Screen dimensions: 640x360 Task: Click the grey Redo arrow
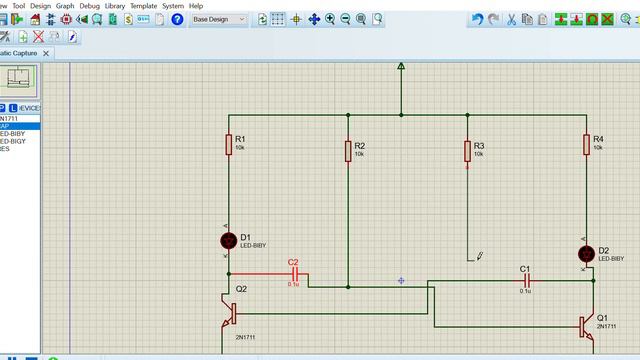(x=494, y=19)
